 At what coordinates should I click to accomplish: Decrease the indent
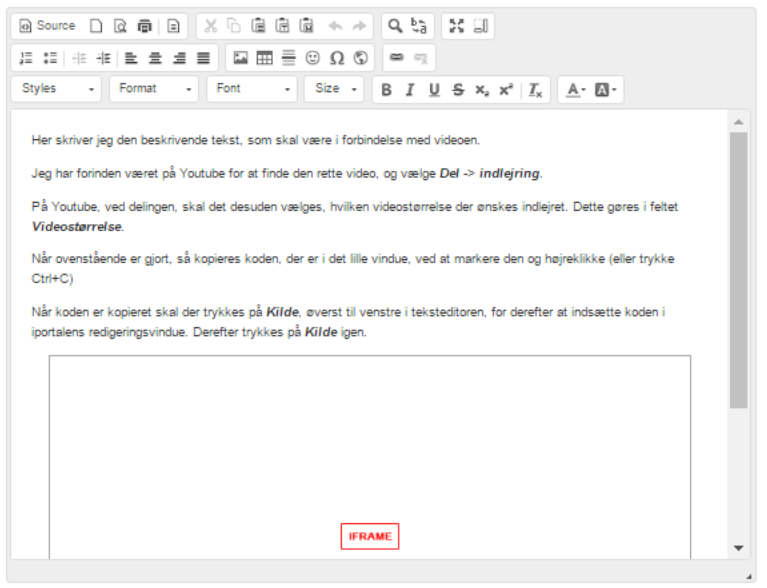coord(79,58)
